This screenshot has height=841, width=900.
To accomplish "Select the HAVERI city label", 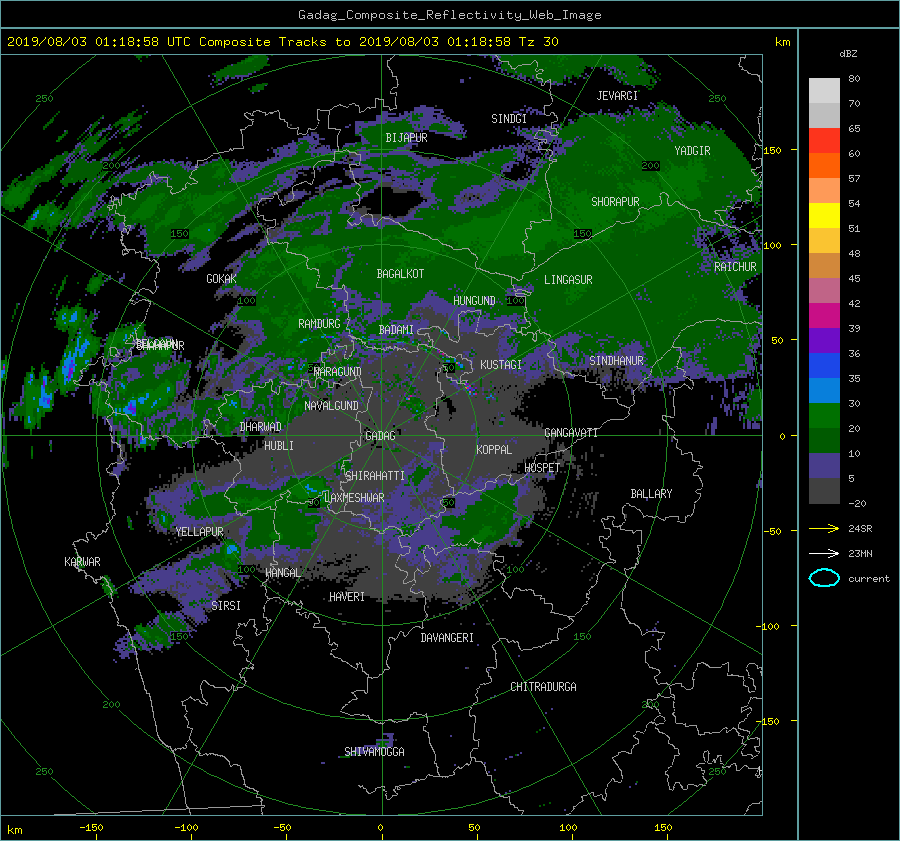I will pyautogui.click(x=347, y=597).
